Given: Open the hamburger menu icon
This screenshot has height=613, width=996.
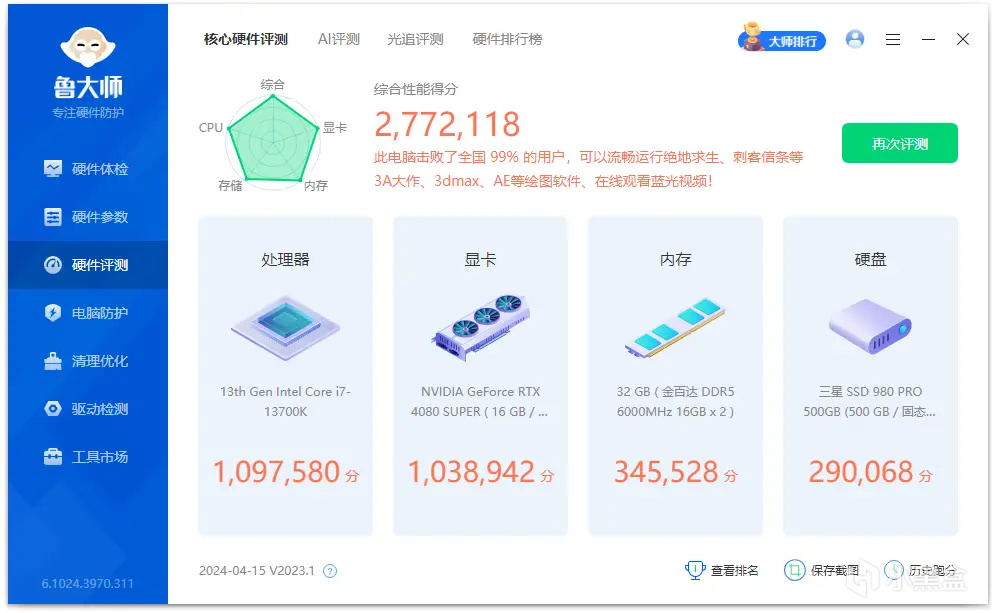Looking at the screenshot, I should (893, 40).
